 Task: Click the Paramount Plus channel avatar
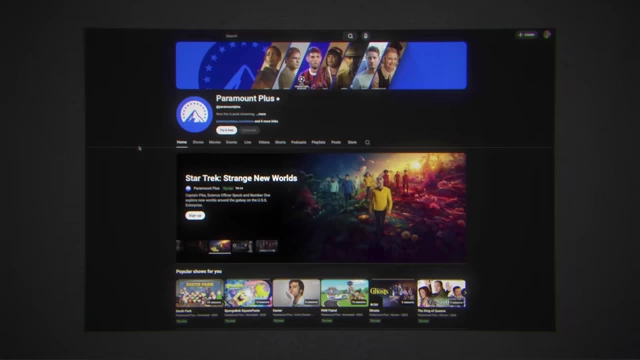(194, 114)
